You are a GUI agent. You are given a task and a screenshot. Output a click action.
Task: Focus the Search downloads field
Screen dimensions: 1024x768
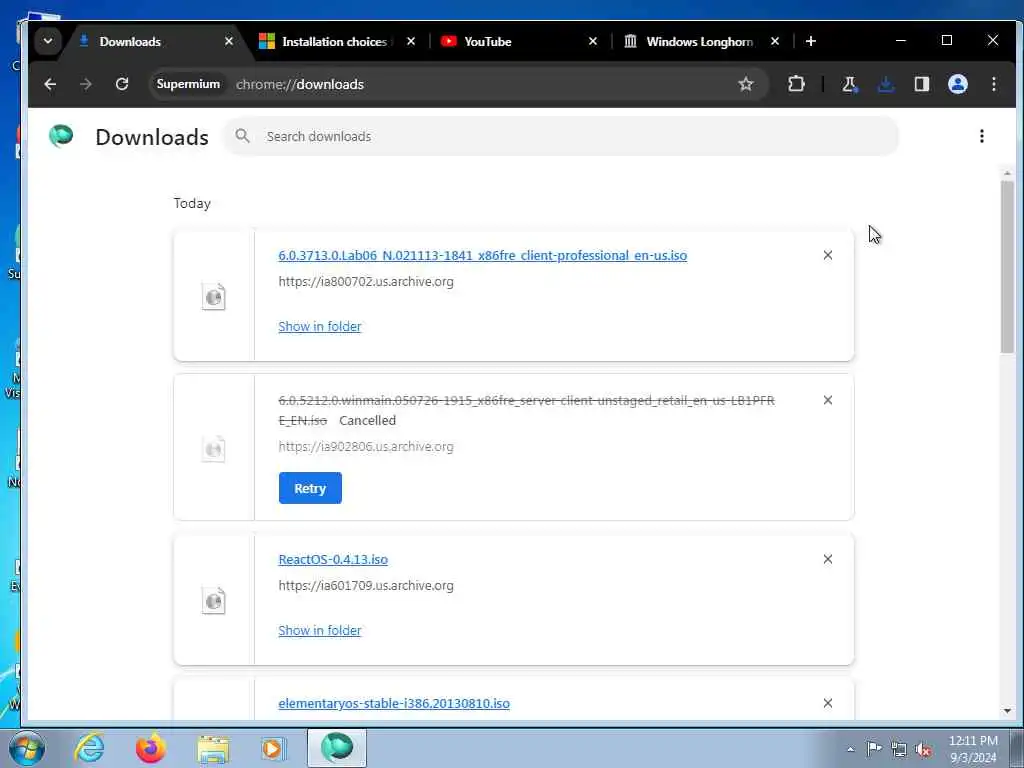[562, 136]
